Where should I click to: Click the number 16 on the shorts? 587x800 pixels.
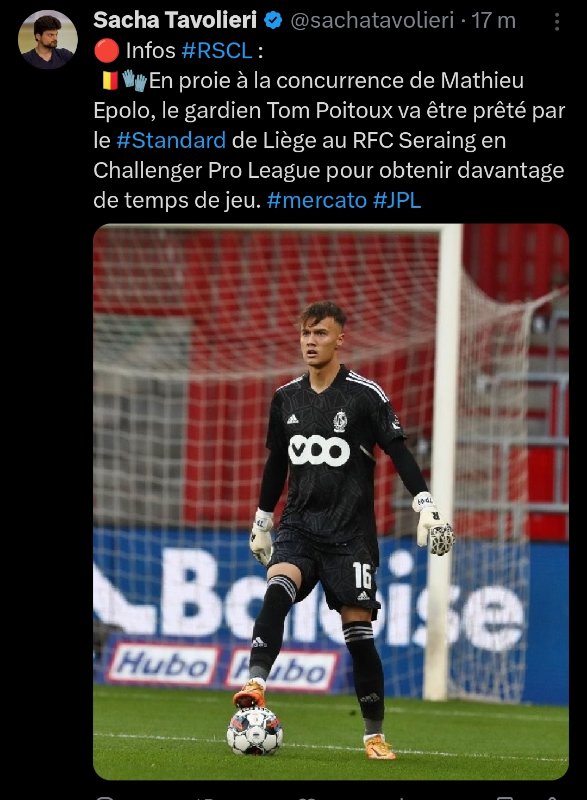[x=362, y=575]
